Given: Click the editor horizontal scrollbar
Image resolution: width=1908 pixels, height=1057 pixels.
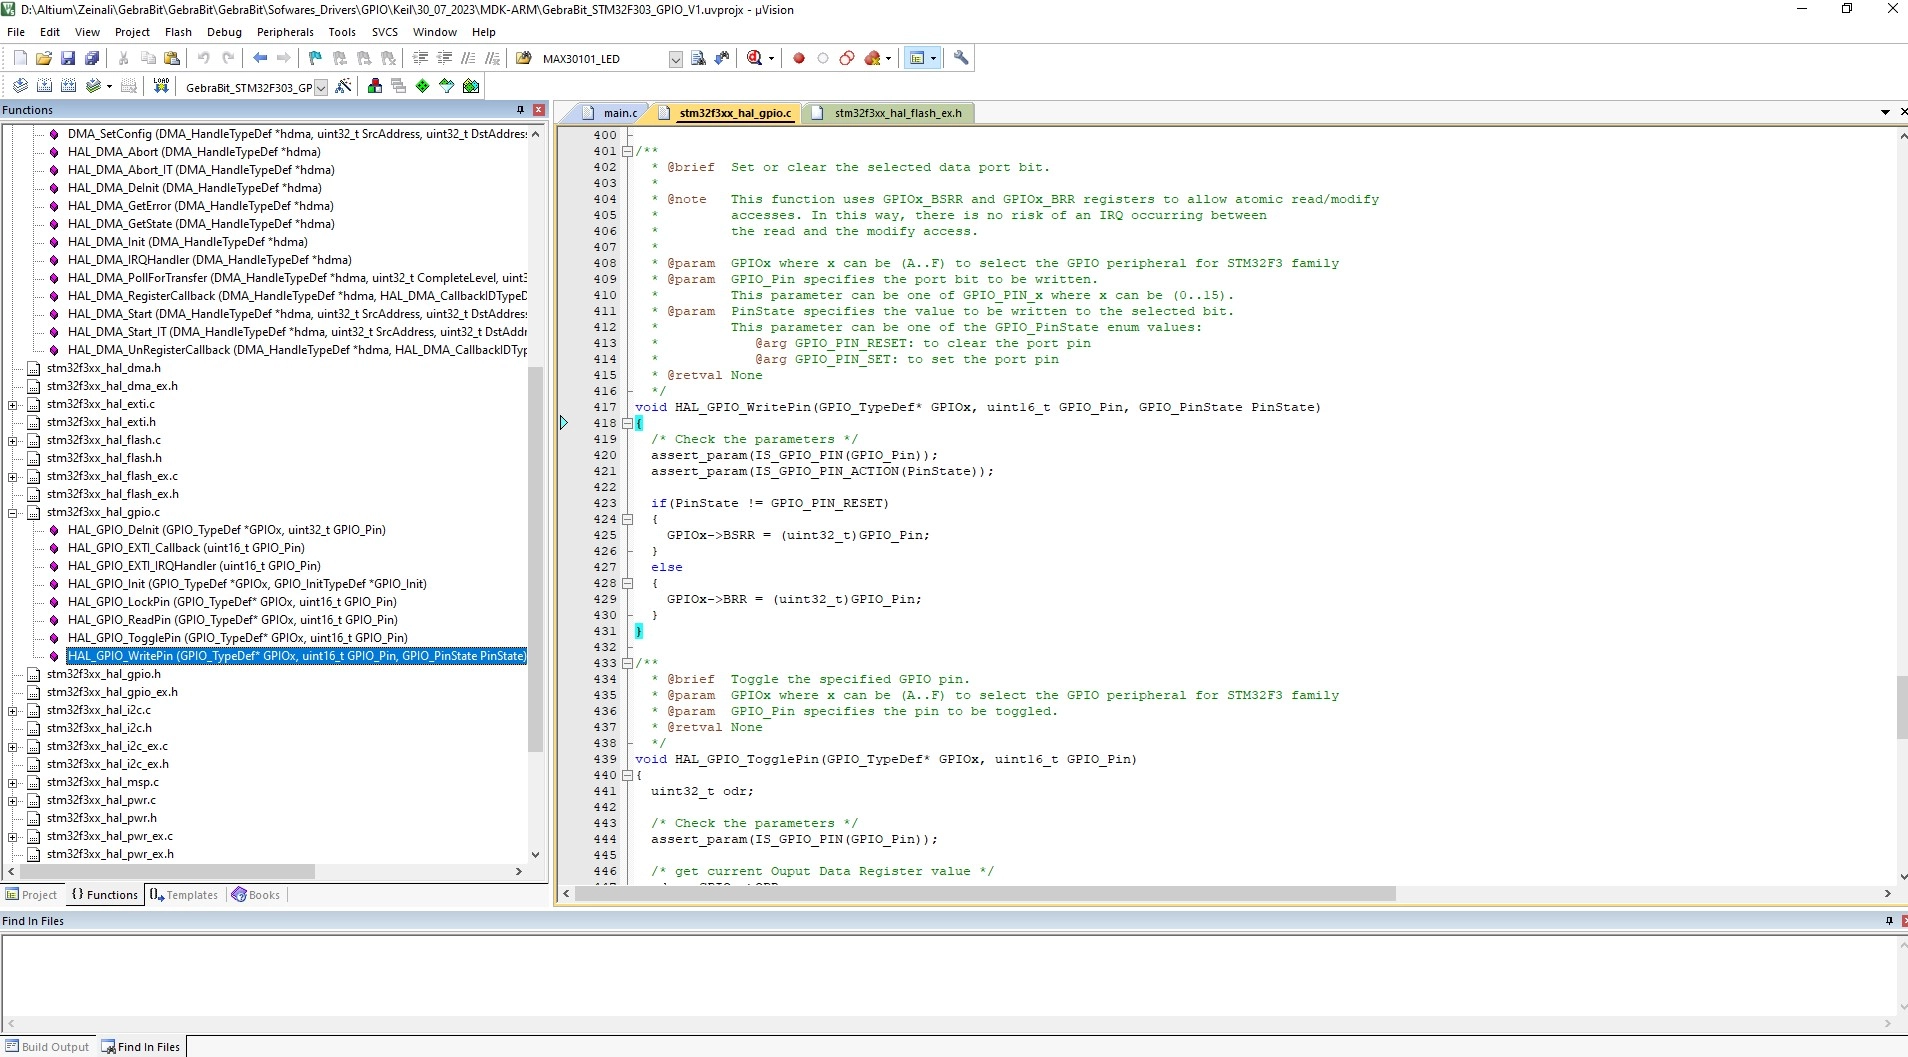Looking at the screenshot, I should (x=984, y=893).
